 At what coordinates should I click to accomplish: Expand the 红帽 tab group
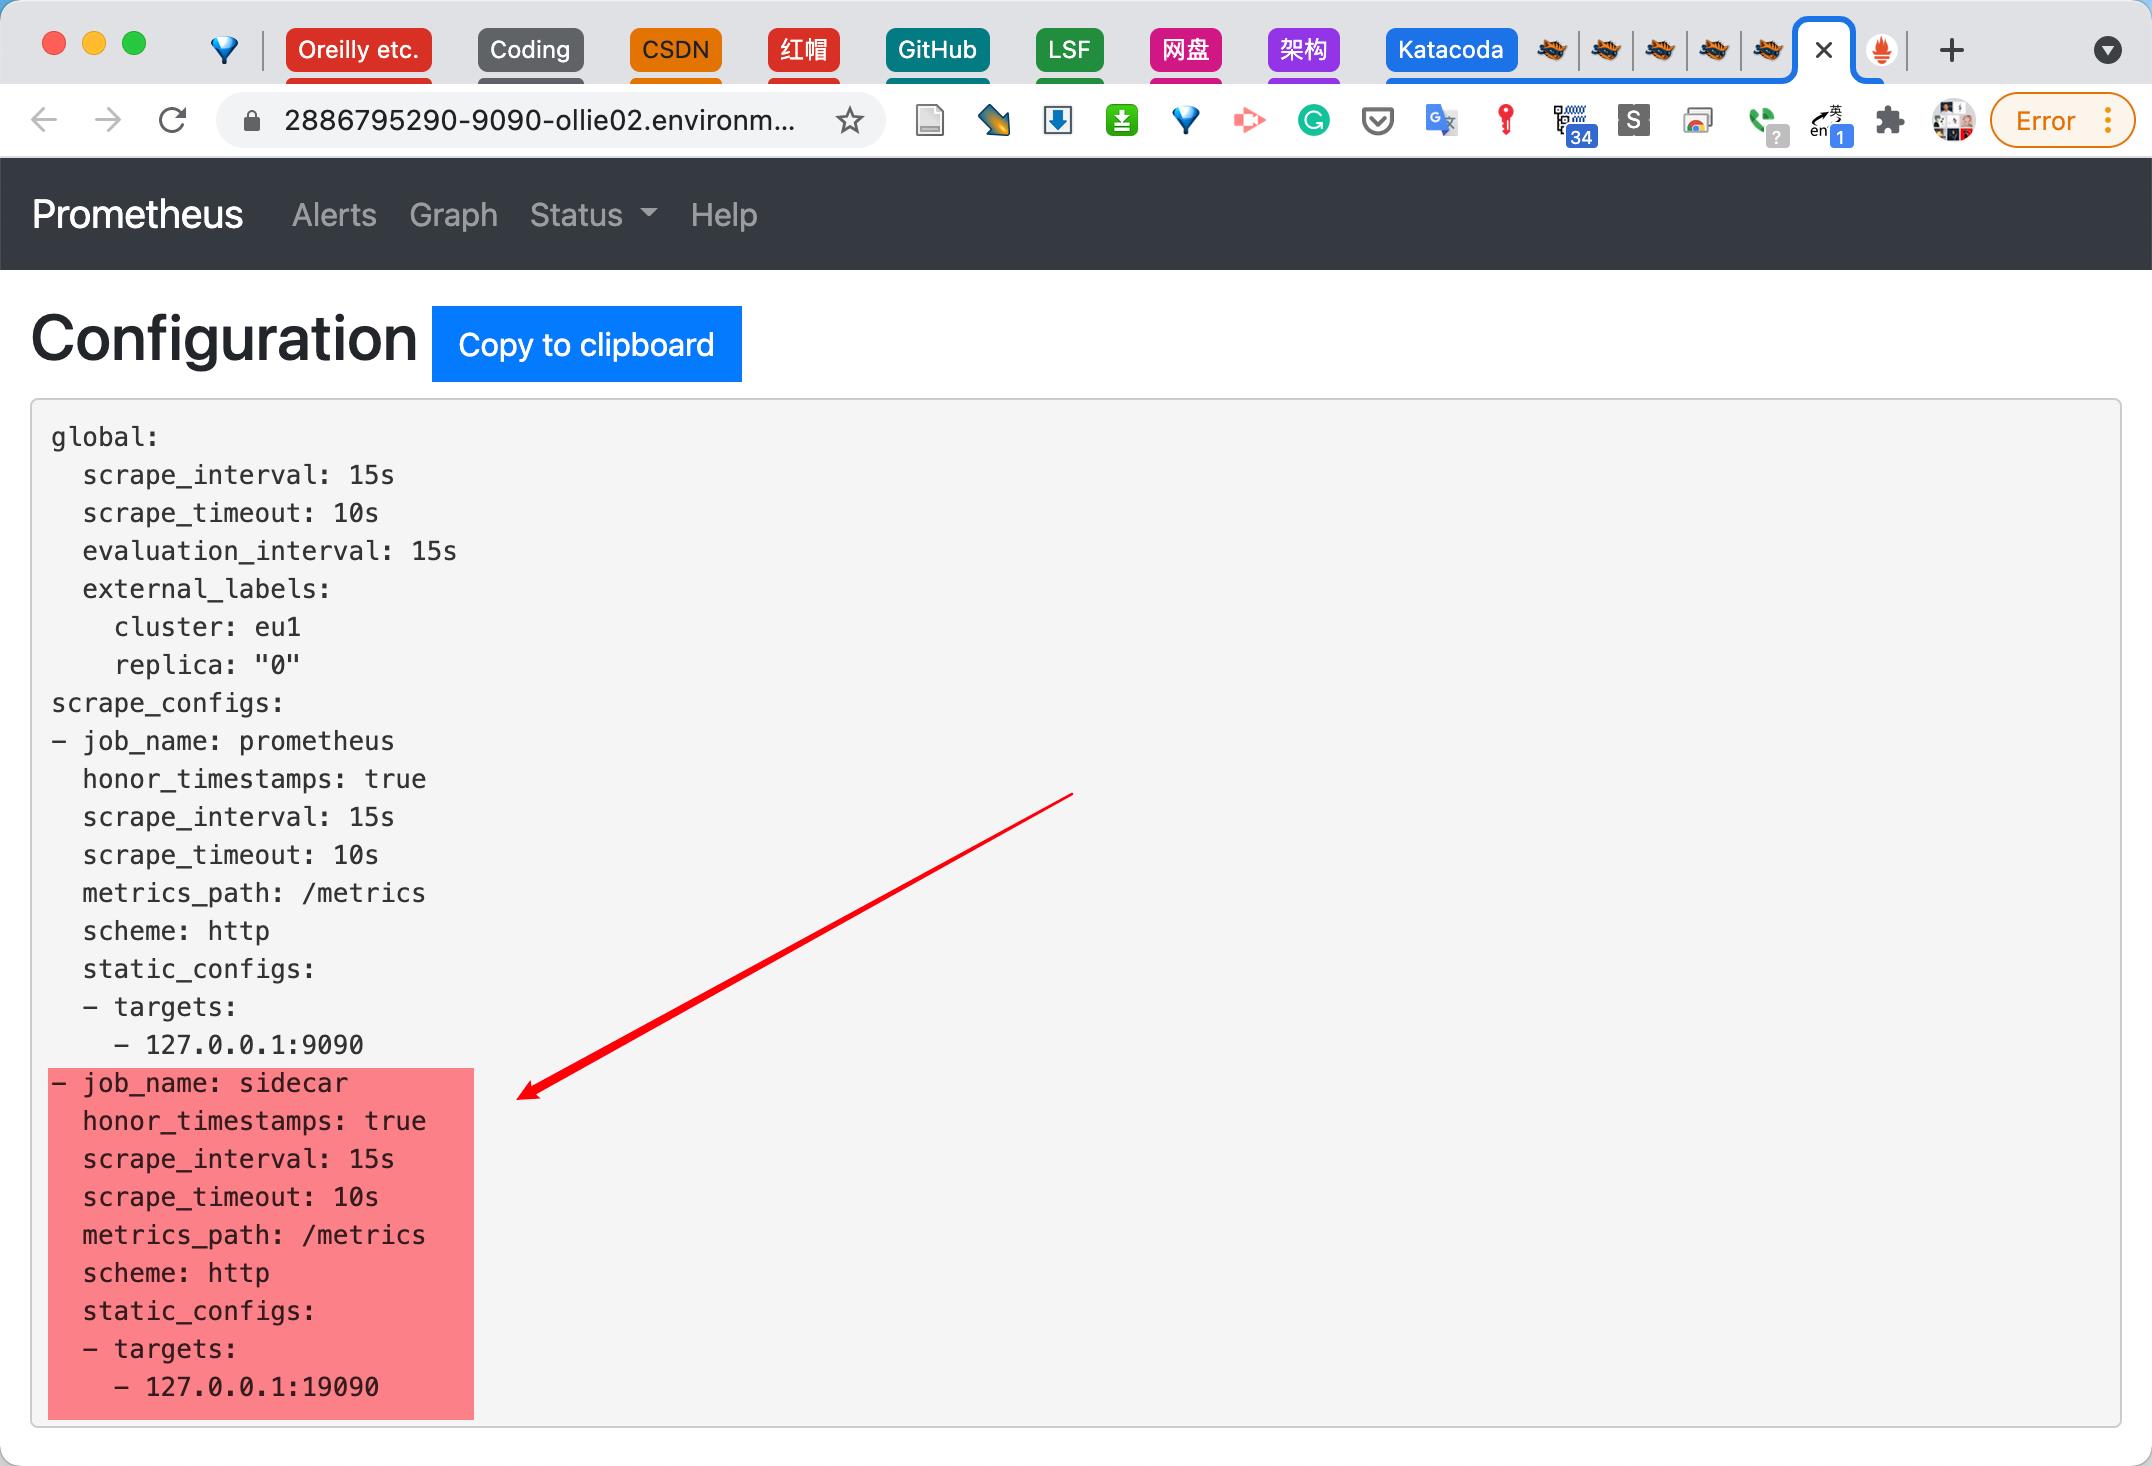[804, 50]
